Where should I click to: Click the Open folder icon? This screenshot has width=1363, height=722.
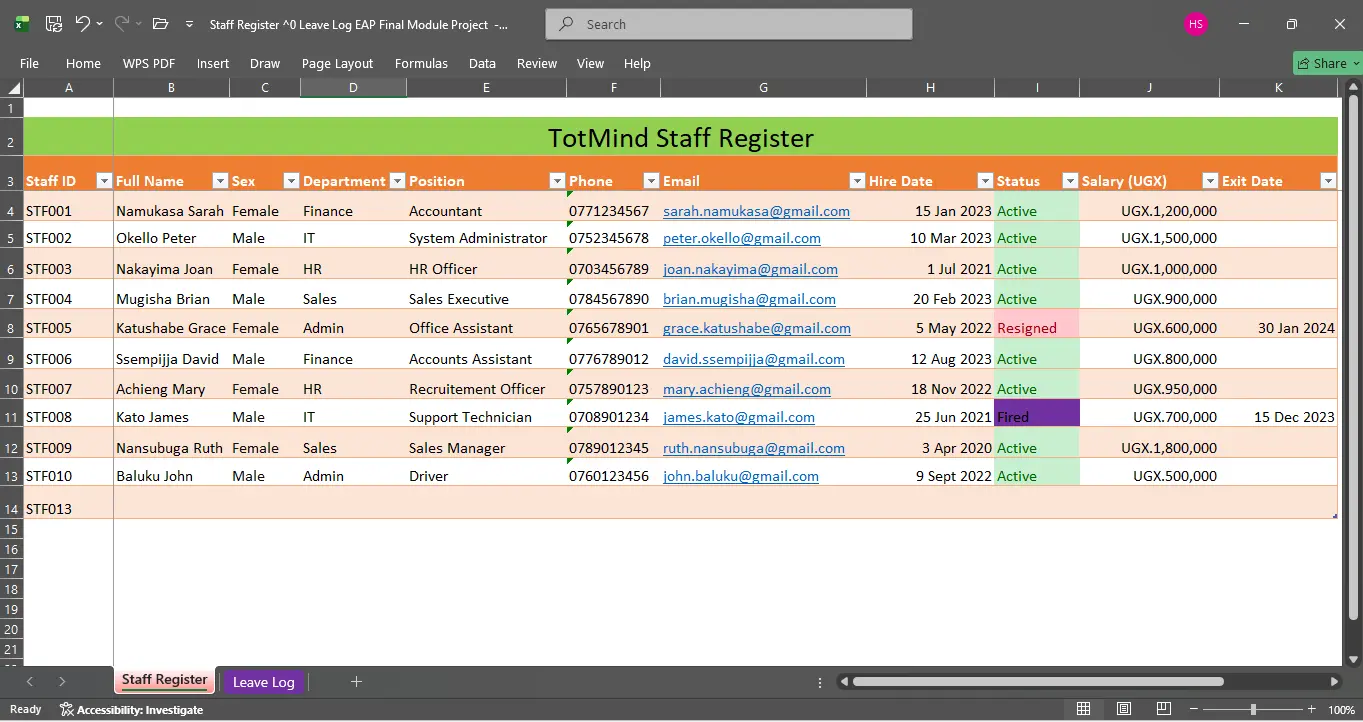click(x=160, y=24)
